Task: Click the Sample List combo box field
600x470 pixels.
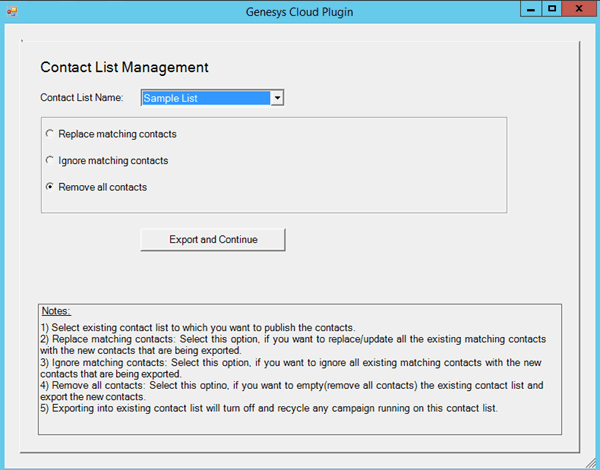Action: 205,98
